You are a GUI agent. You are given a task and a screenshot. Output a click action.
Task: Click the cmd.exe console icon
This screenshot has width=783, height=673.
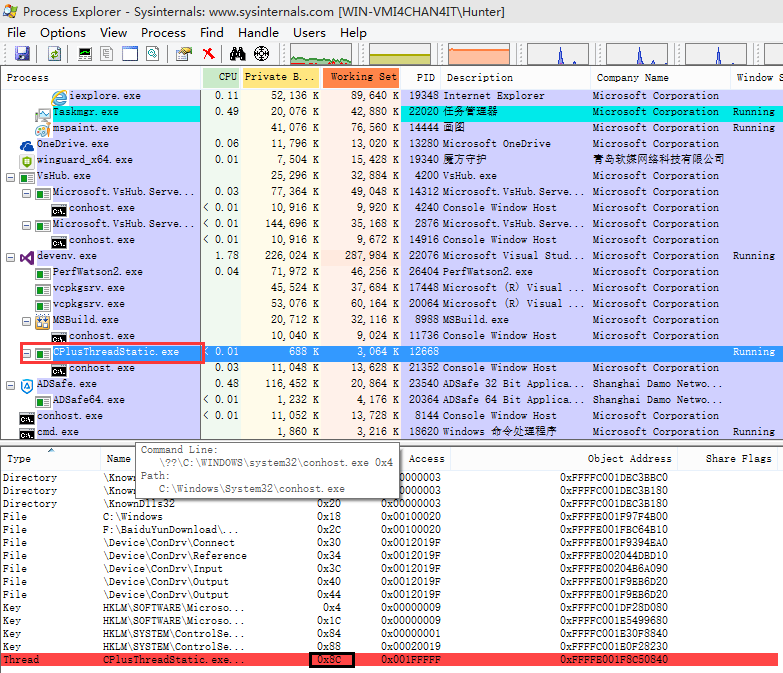pos(27,434)
